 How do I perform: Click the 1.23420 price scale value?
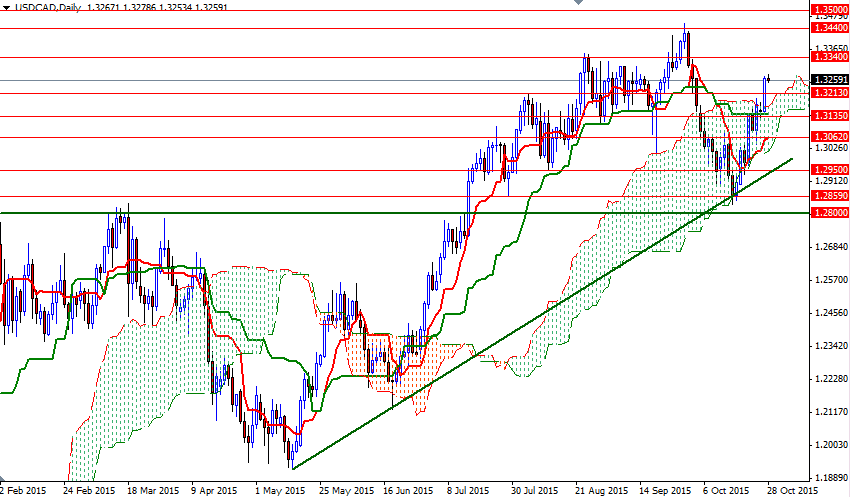click(x=830, y=346)
